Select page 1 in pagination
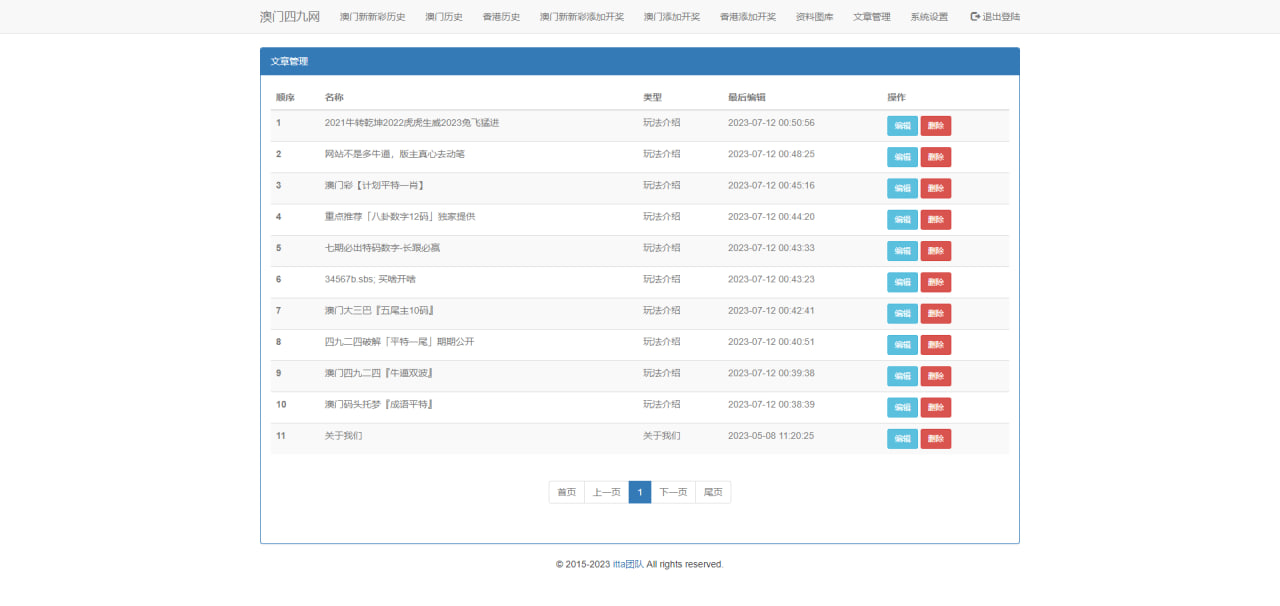This screenshot has height=606, width=1280. tap(640, 492)
